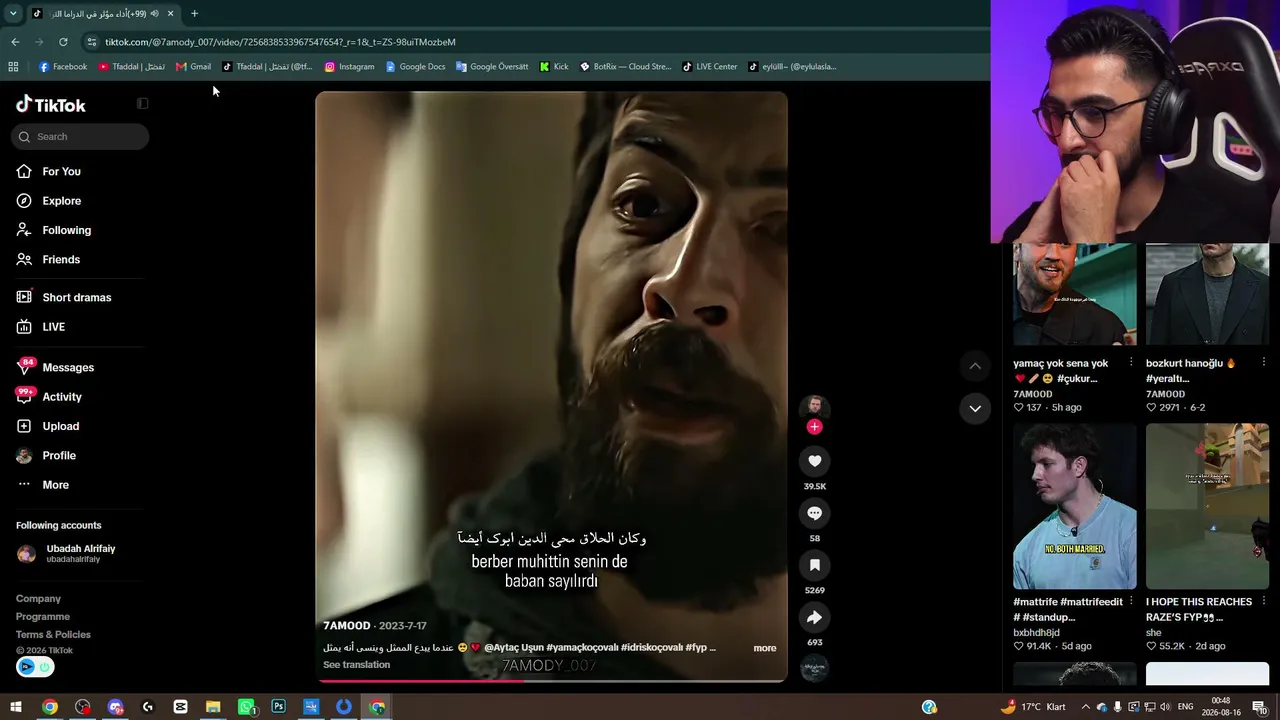This screenshot has height=720, width=1280.
Task: Expand the video caption with "more"
Action: (765, 648)
